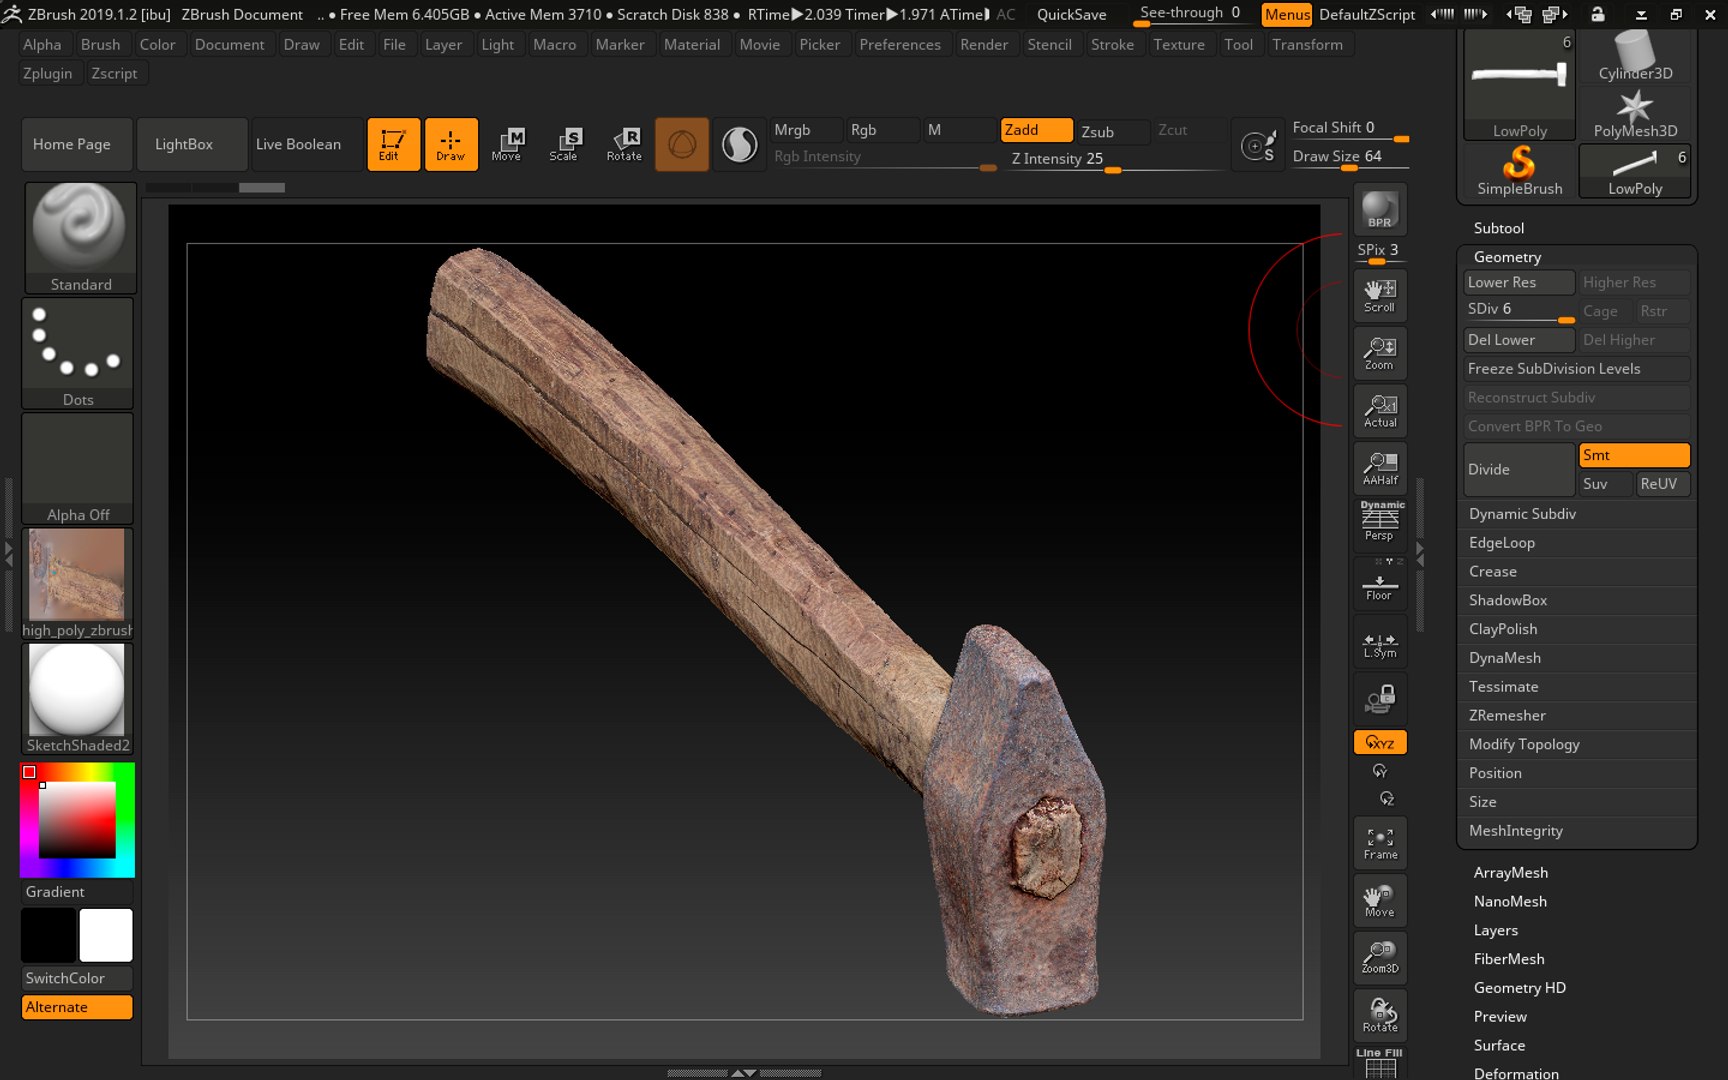Screen dimensions: 1728x1080
Task: Click the Zoom3D icon
Action: click(1380, 957)
